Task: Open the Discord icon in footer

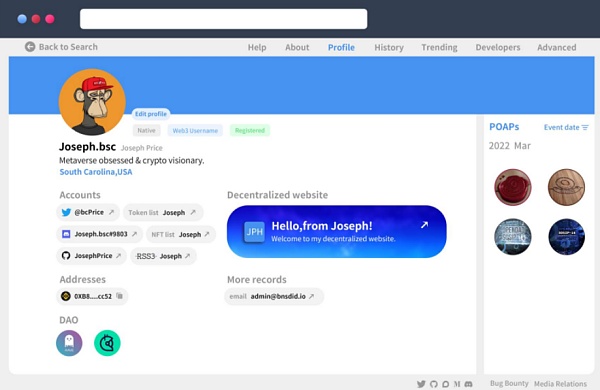Action: pos(468,384)
